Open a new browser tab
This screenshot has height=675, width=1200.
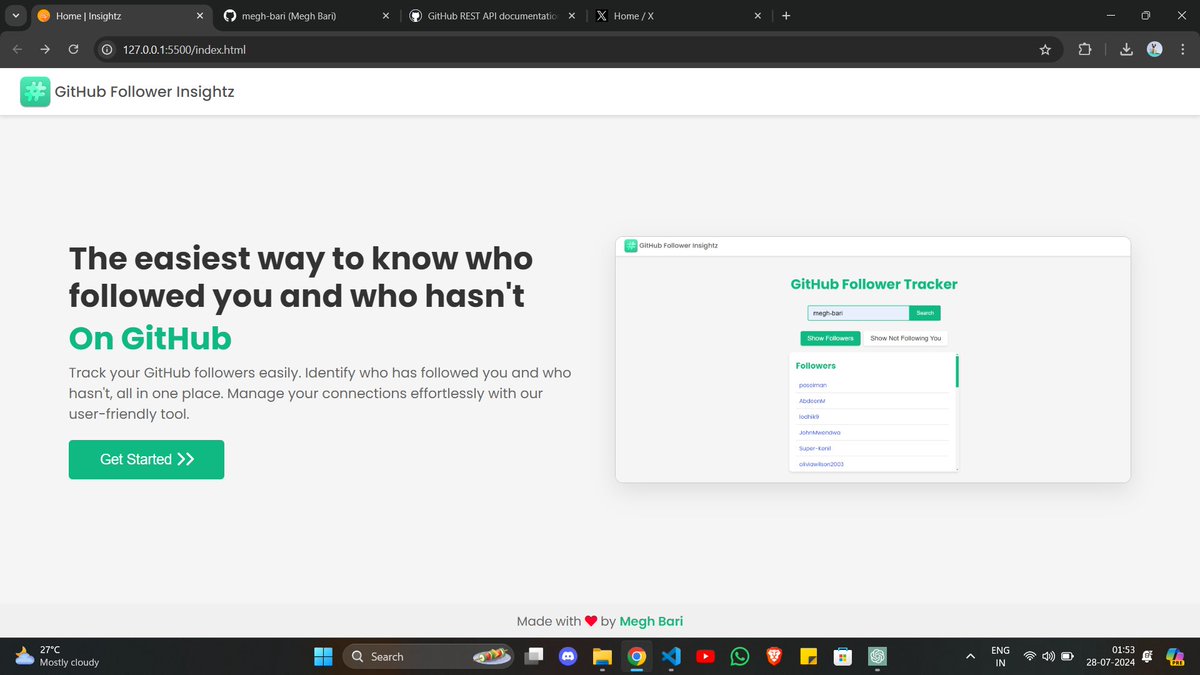pos(786,16)
